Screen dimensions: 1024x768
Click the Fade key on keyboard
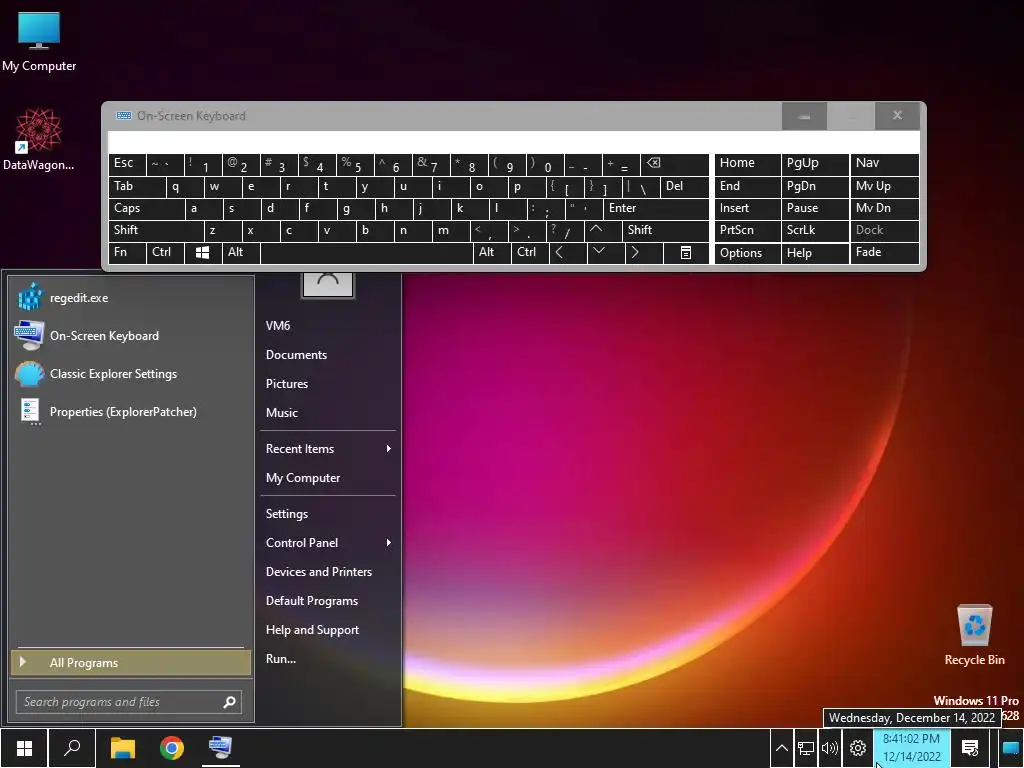[884, 253]
